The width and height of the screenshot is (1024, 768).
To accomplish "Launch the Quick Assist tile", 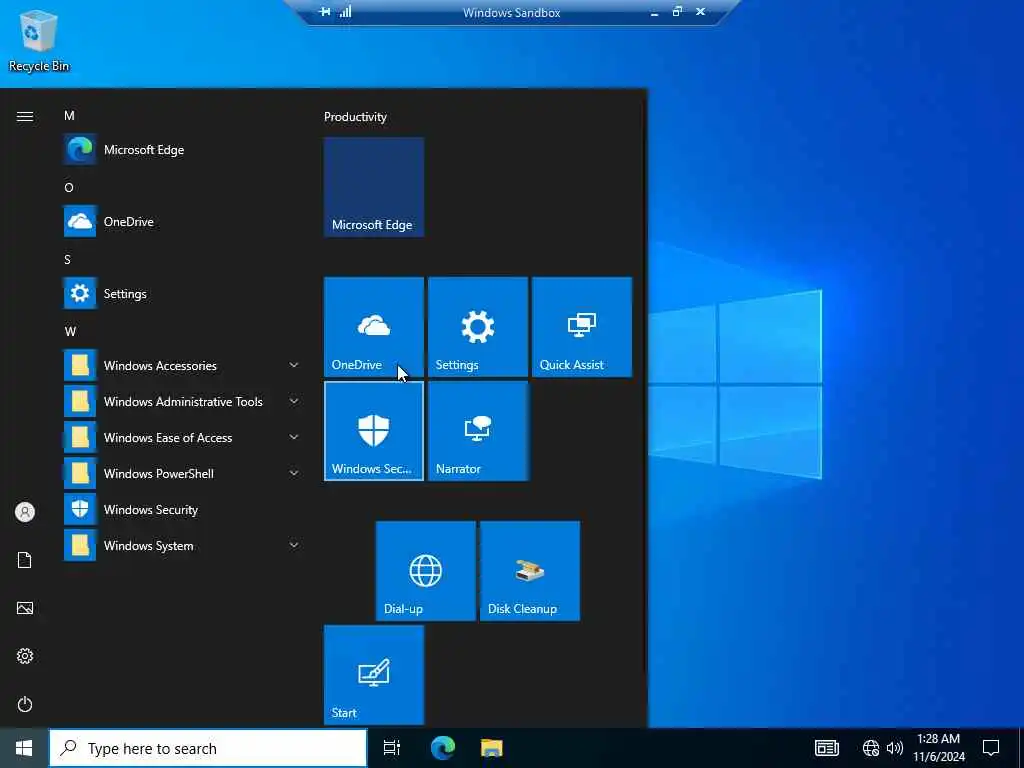I will point(582,327).
